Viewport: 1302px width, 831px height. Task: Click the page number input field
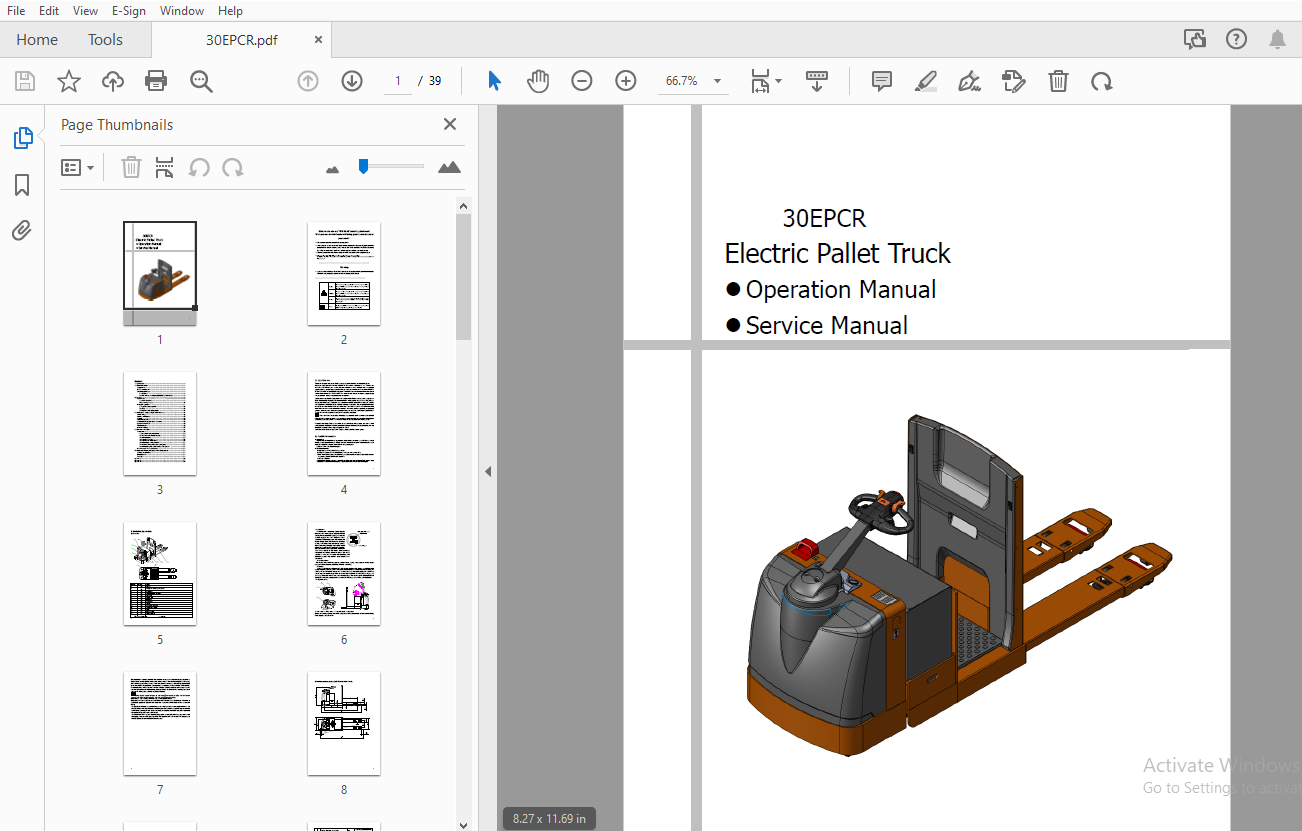(x=398, y=81)
